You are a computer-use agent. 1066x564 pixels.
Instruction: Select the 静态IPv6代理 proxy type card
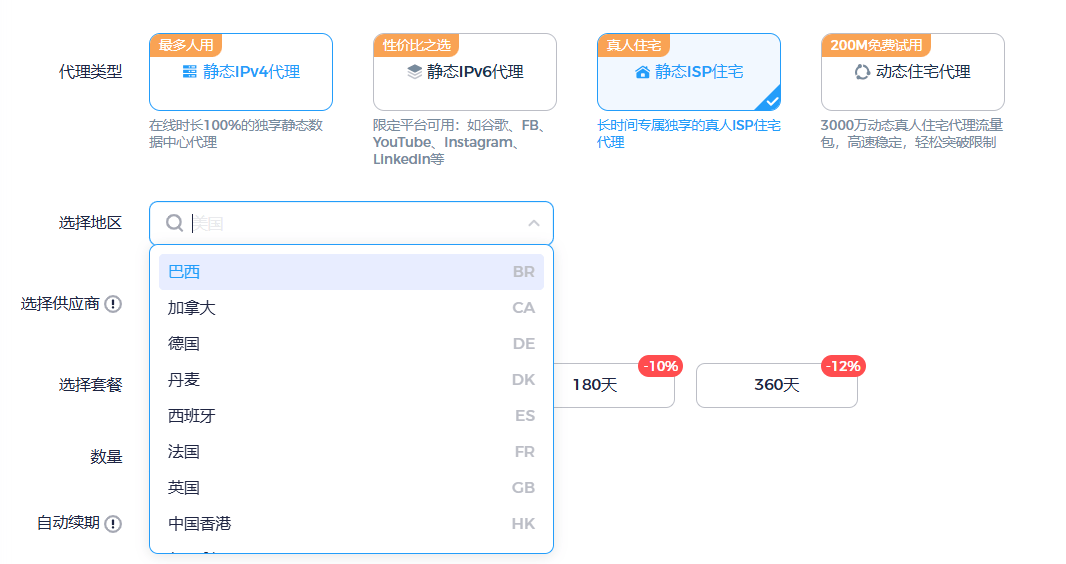[x=464, y=72]
